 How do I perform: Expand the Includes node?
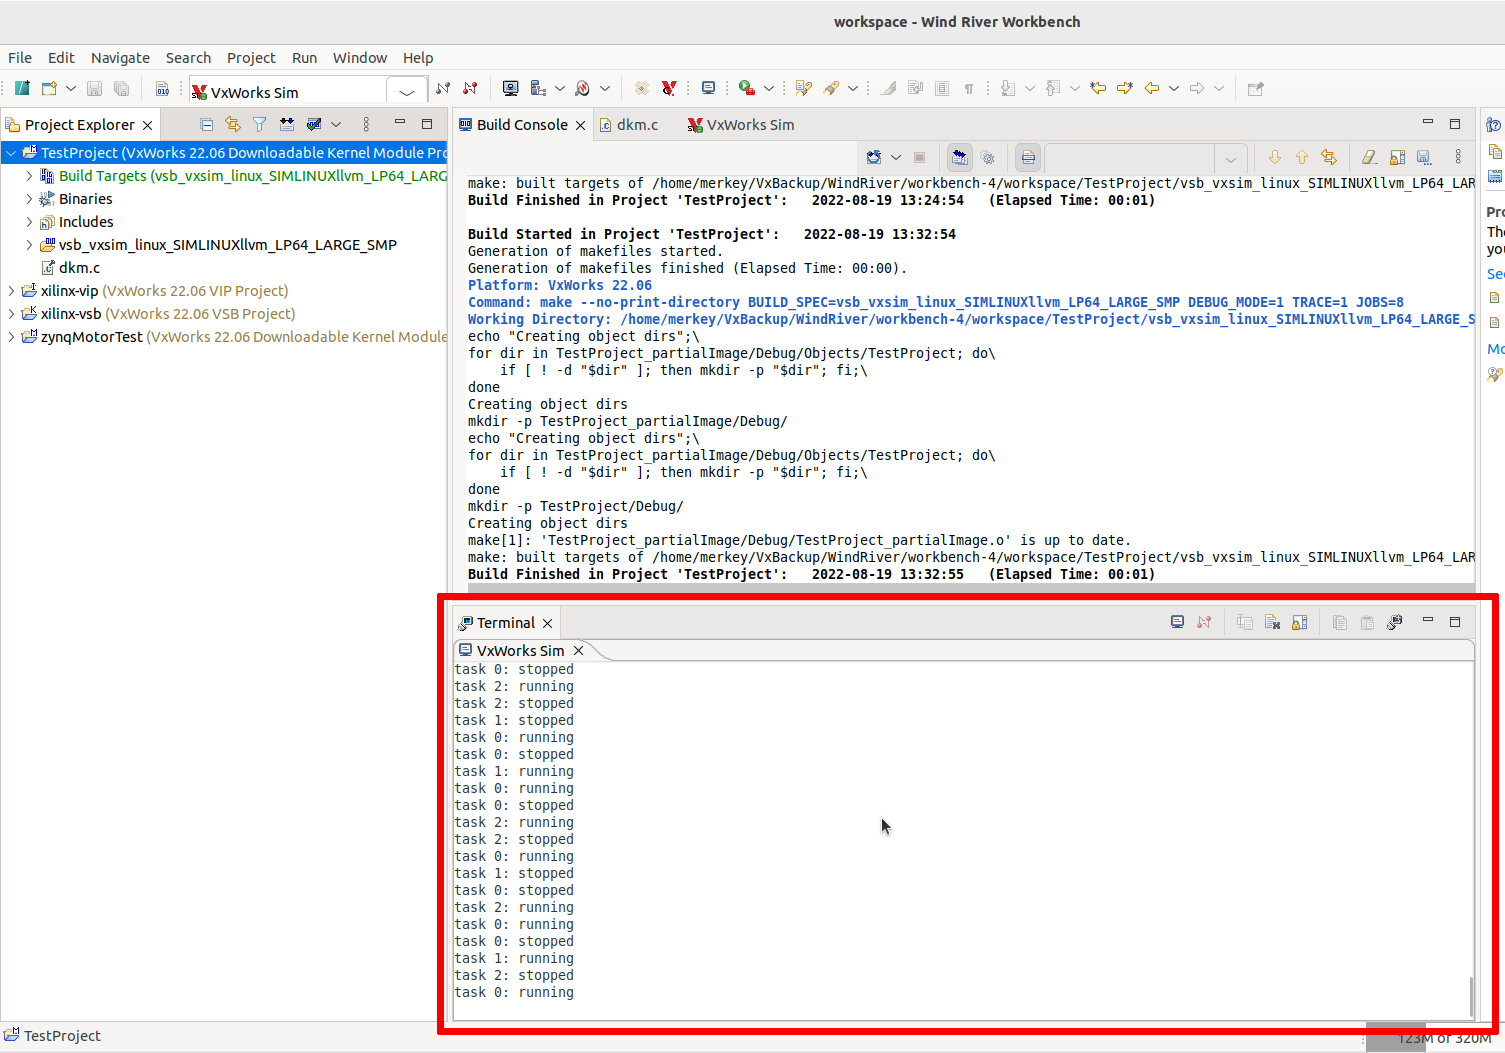(x=29, y=221)
